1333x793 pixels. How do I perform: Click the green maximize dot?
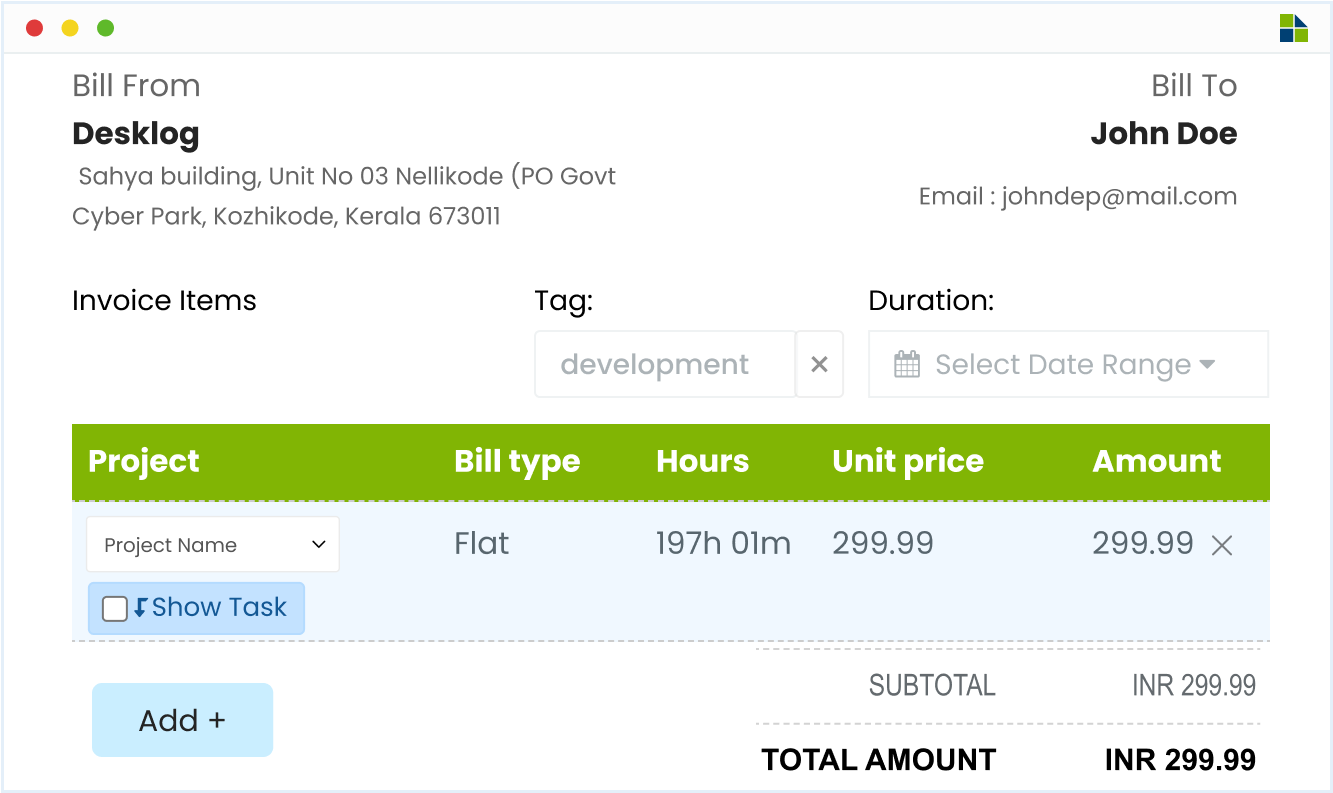click(105, 28)
